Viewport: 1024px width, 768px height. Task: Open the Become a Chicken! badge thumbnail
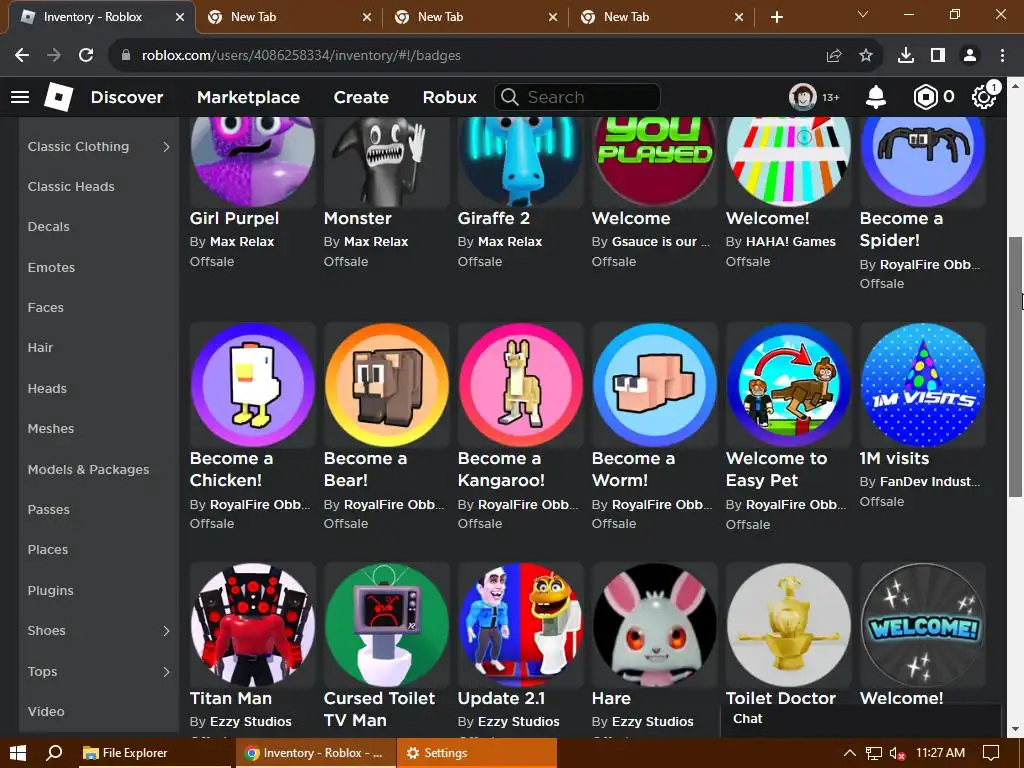click(253, 385)
